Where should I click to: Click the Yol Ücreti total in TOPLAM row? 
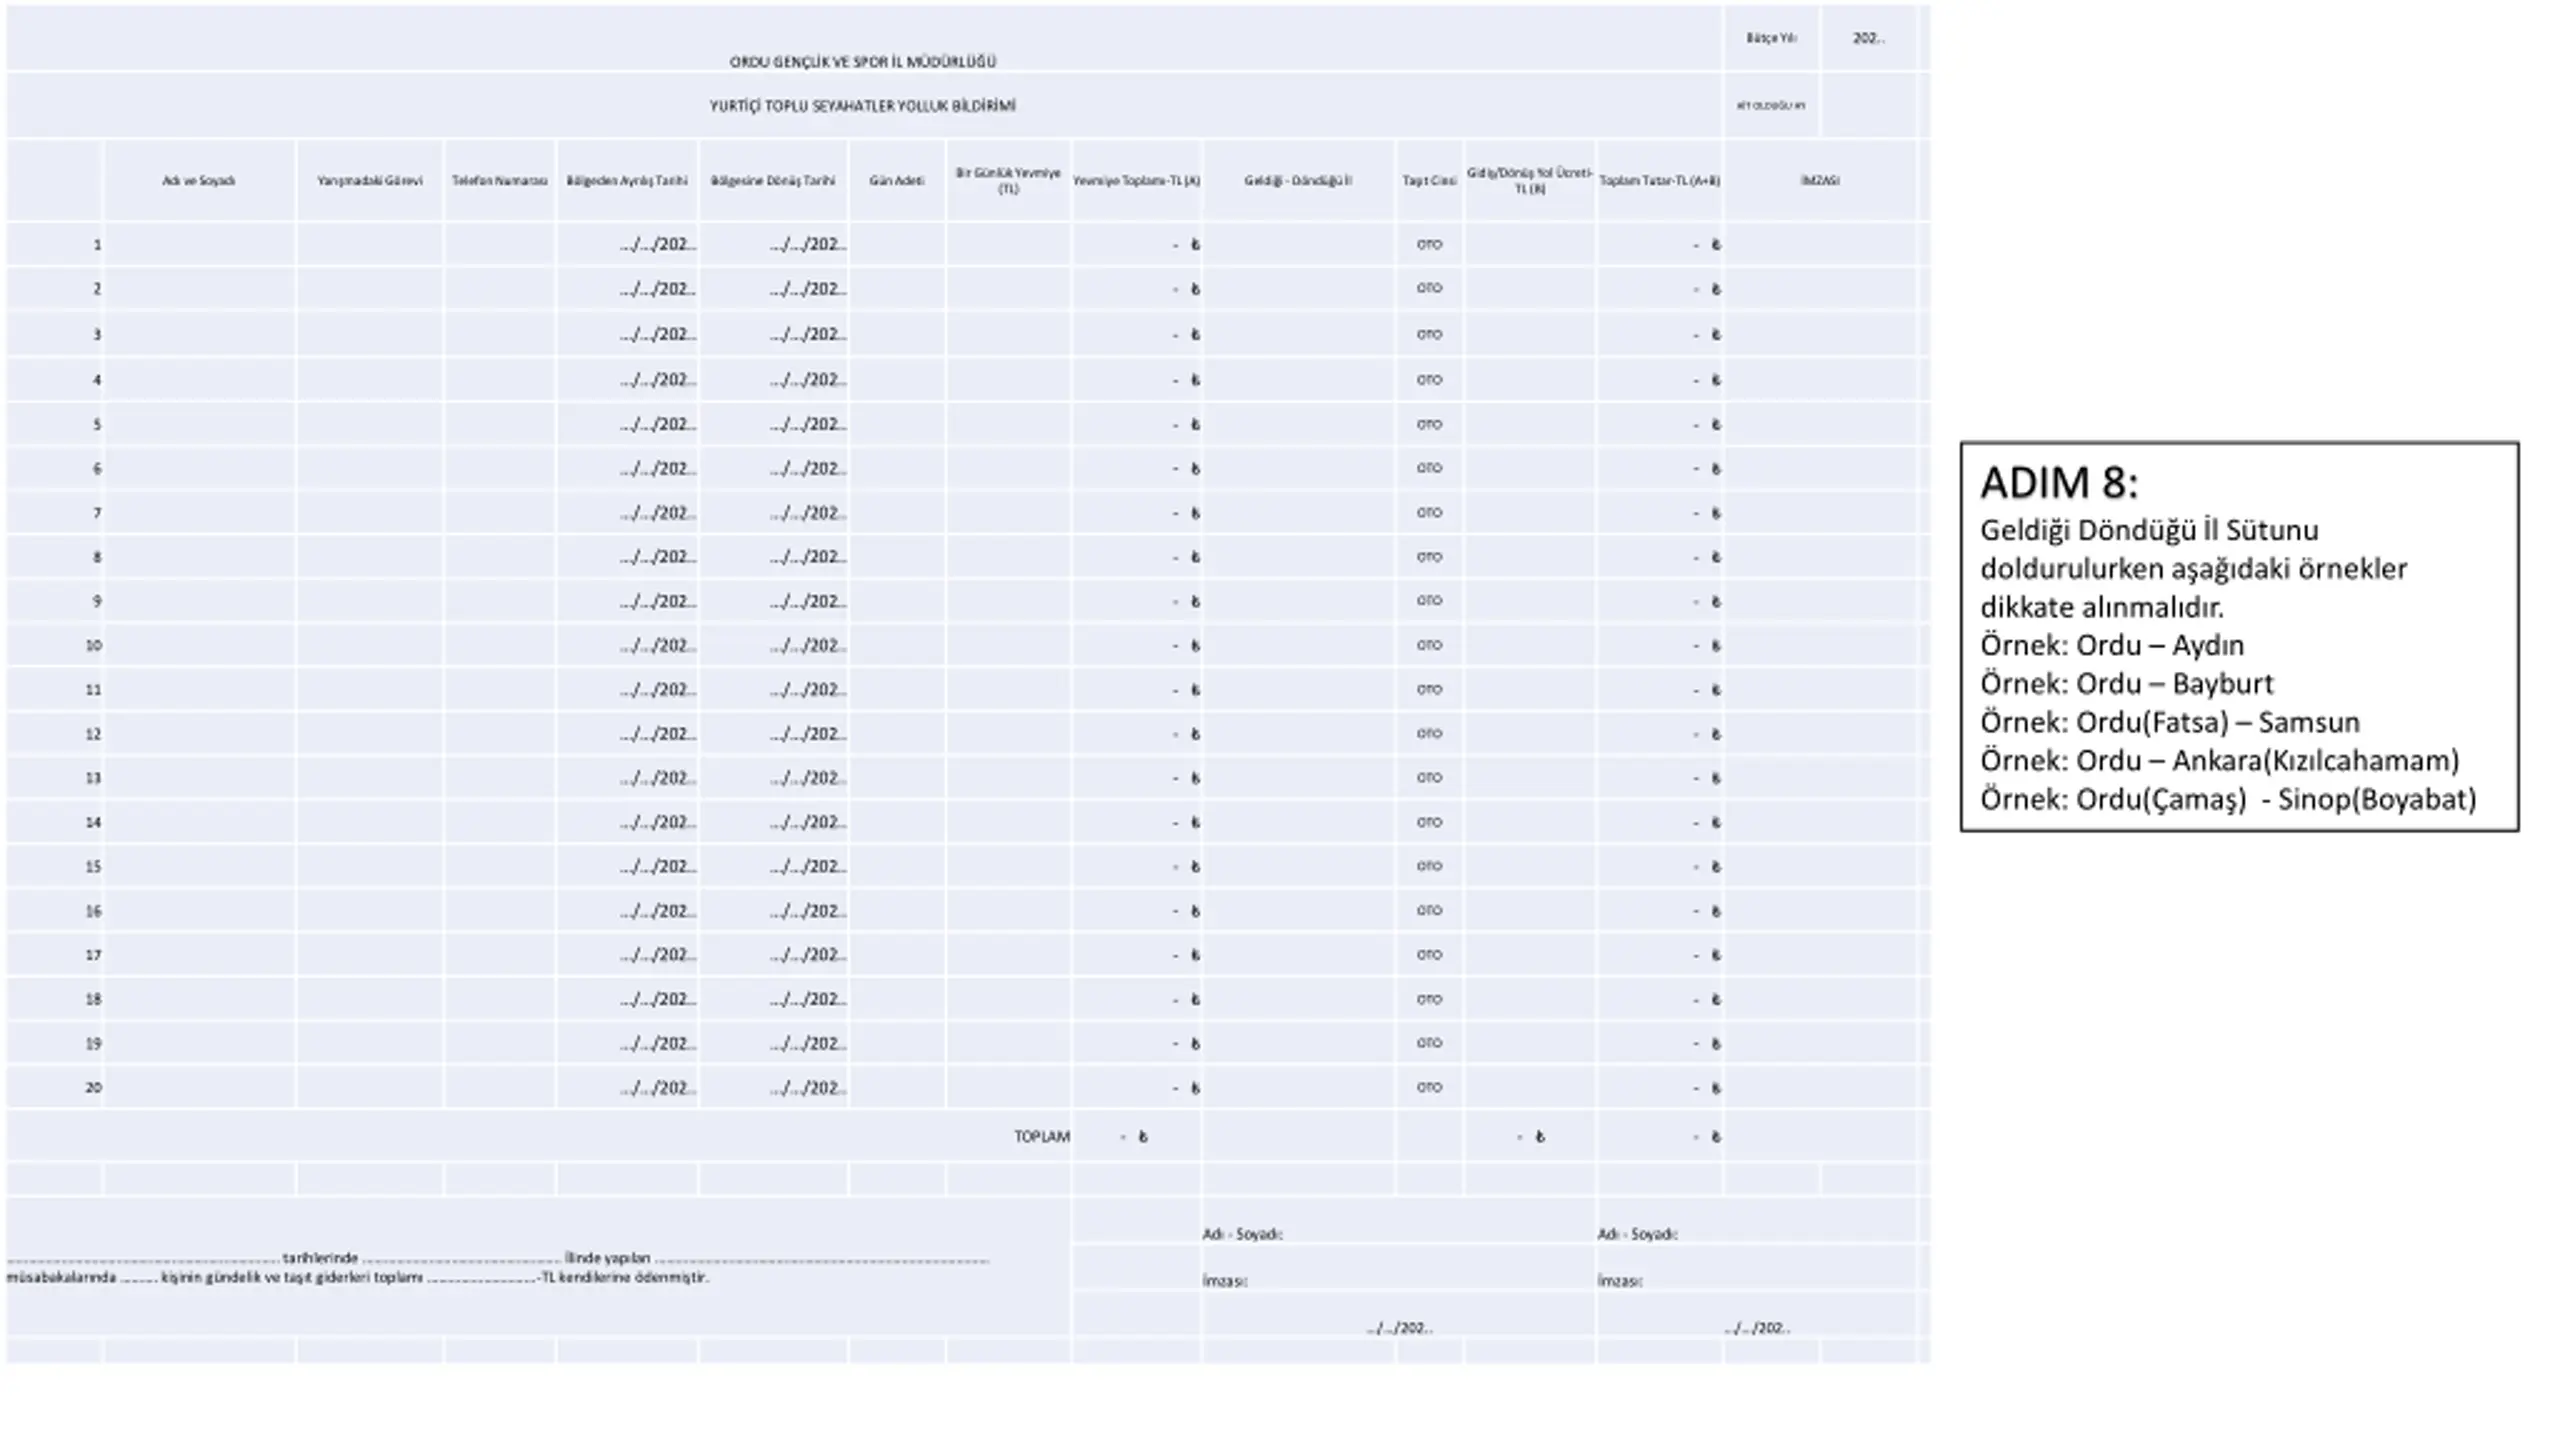(x=1529, y=1136)
